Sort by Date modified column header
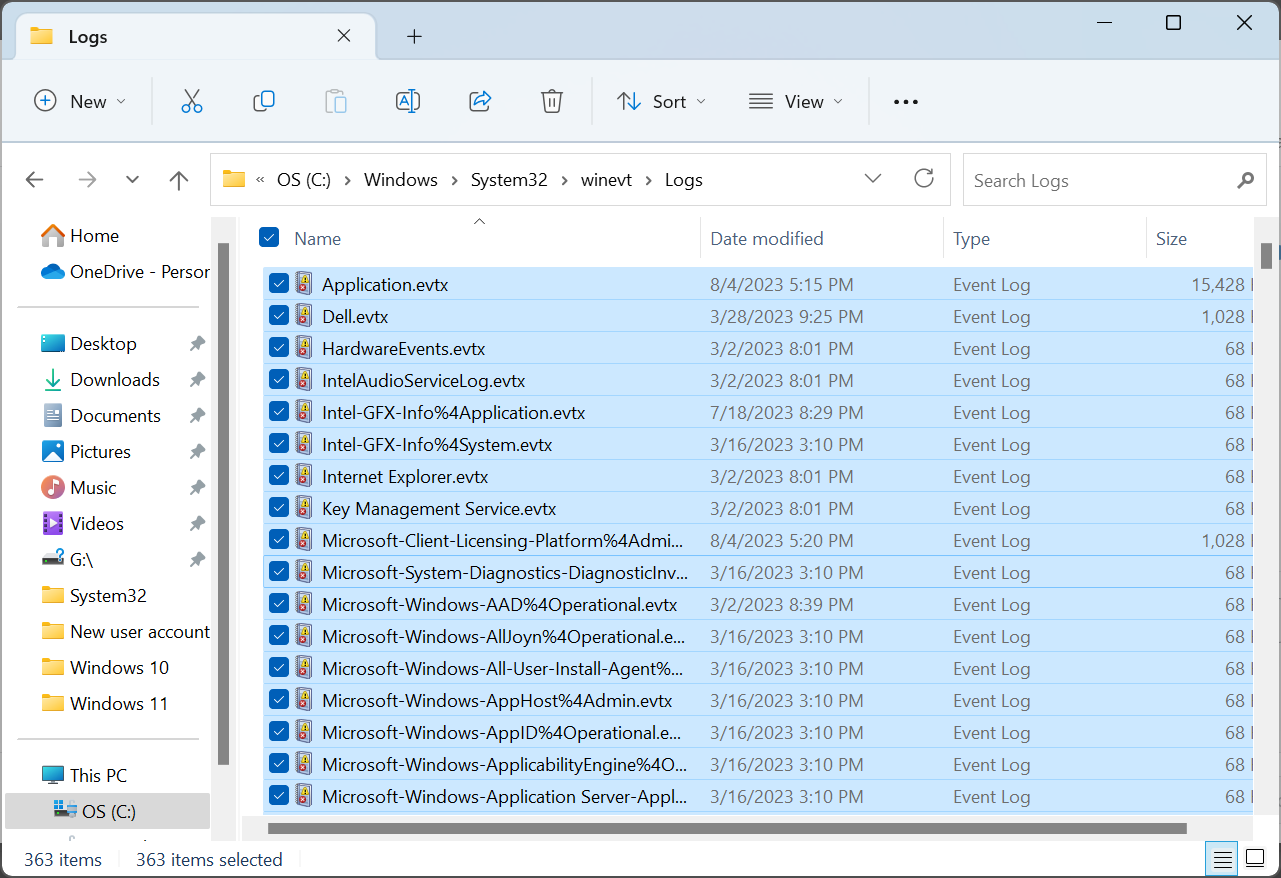This screenshot has width=1281, height=878. (x=767, y=238)
